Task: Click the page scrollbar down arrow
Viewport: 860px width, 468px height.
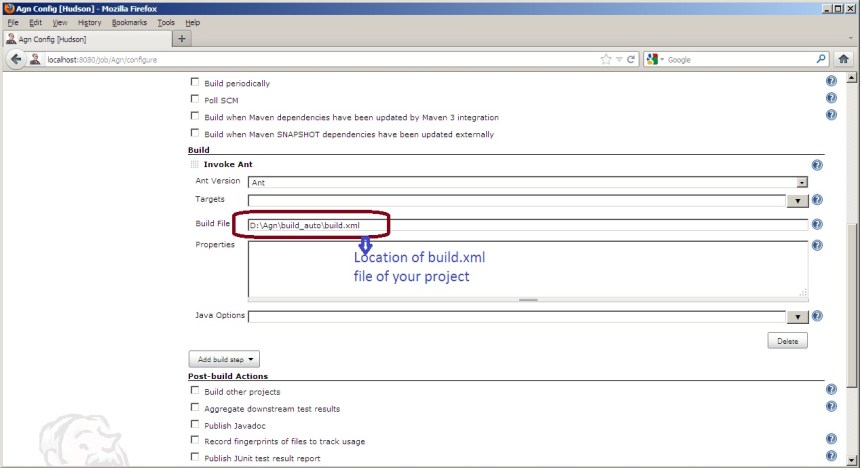Action: [x=851, y=460]
